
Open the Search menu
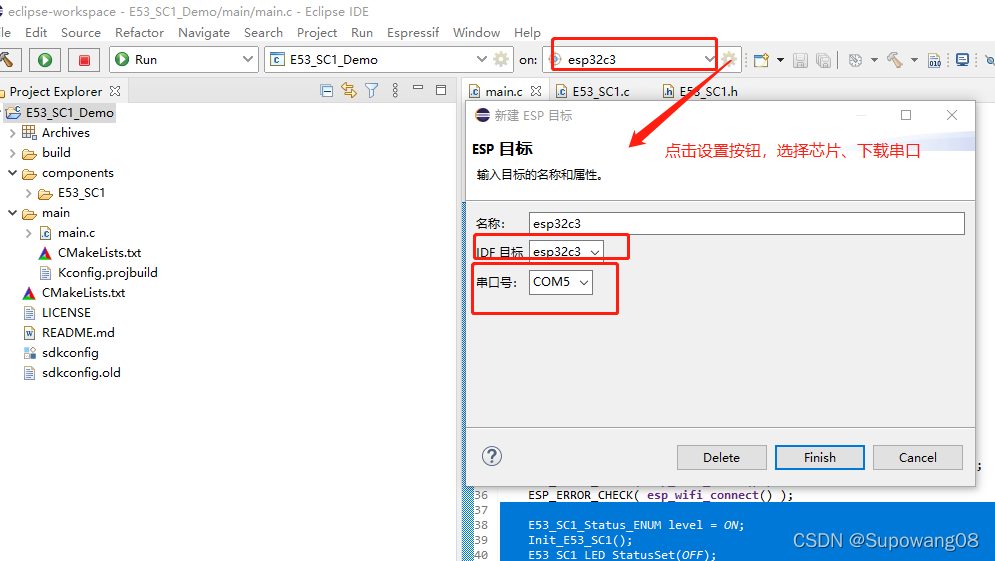pyautogui.click(x=263, y=32)
